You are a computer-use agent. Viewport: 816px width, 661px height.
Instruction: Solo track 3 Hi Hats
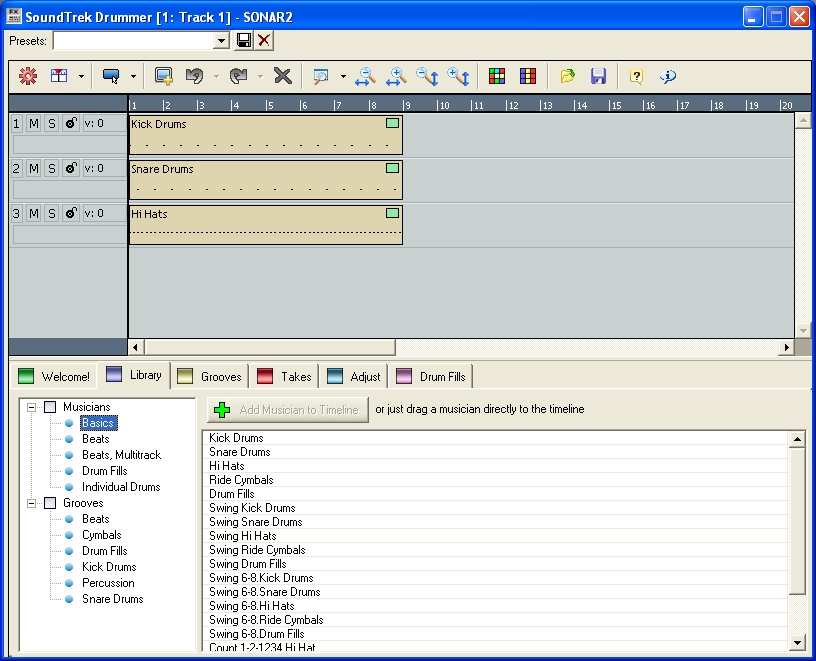(x=52, y=213)
